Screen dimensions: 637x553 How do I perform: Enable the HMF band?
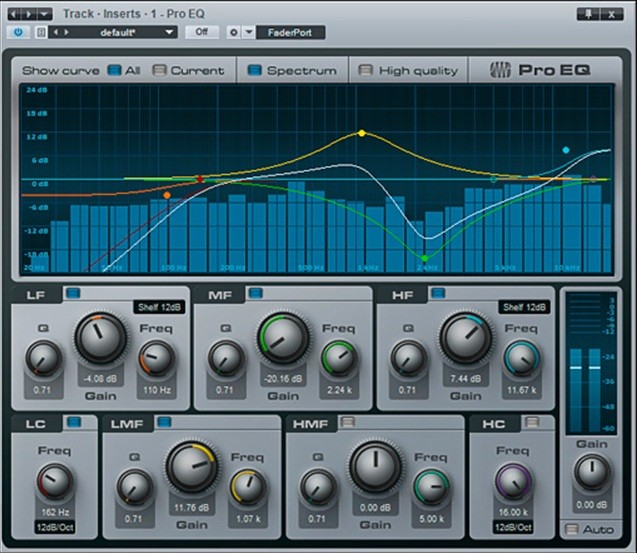click(x=347, y=423)
